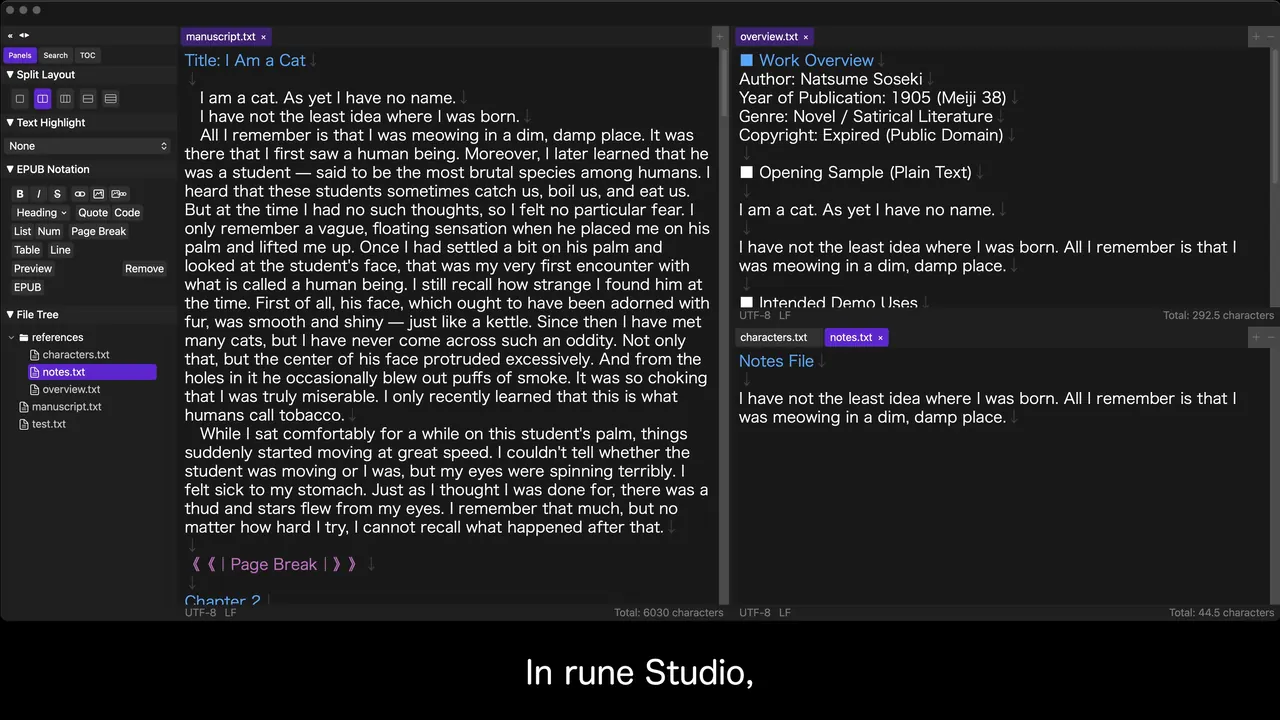
Task: Insert a Page Break
Action: click(x=99, y=232)
